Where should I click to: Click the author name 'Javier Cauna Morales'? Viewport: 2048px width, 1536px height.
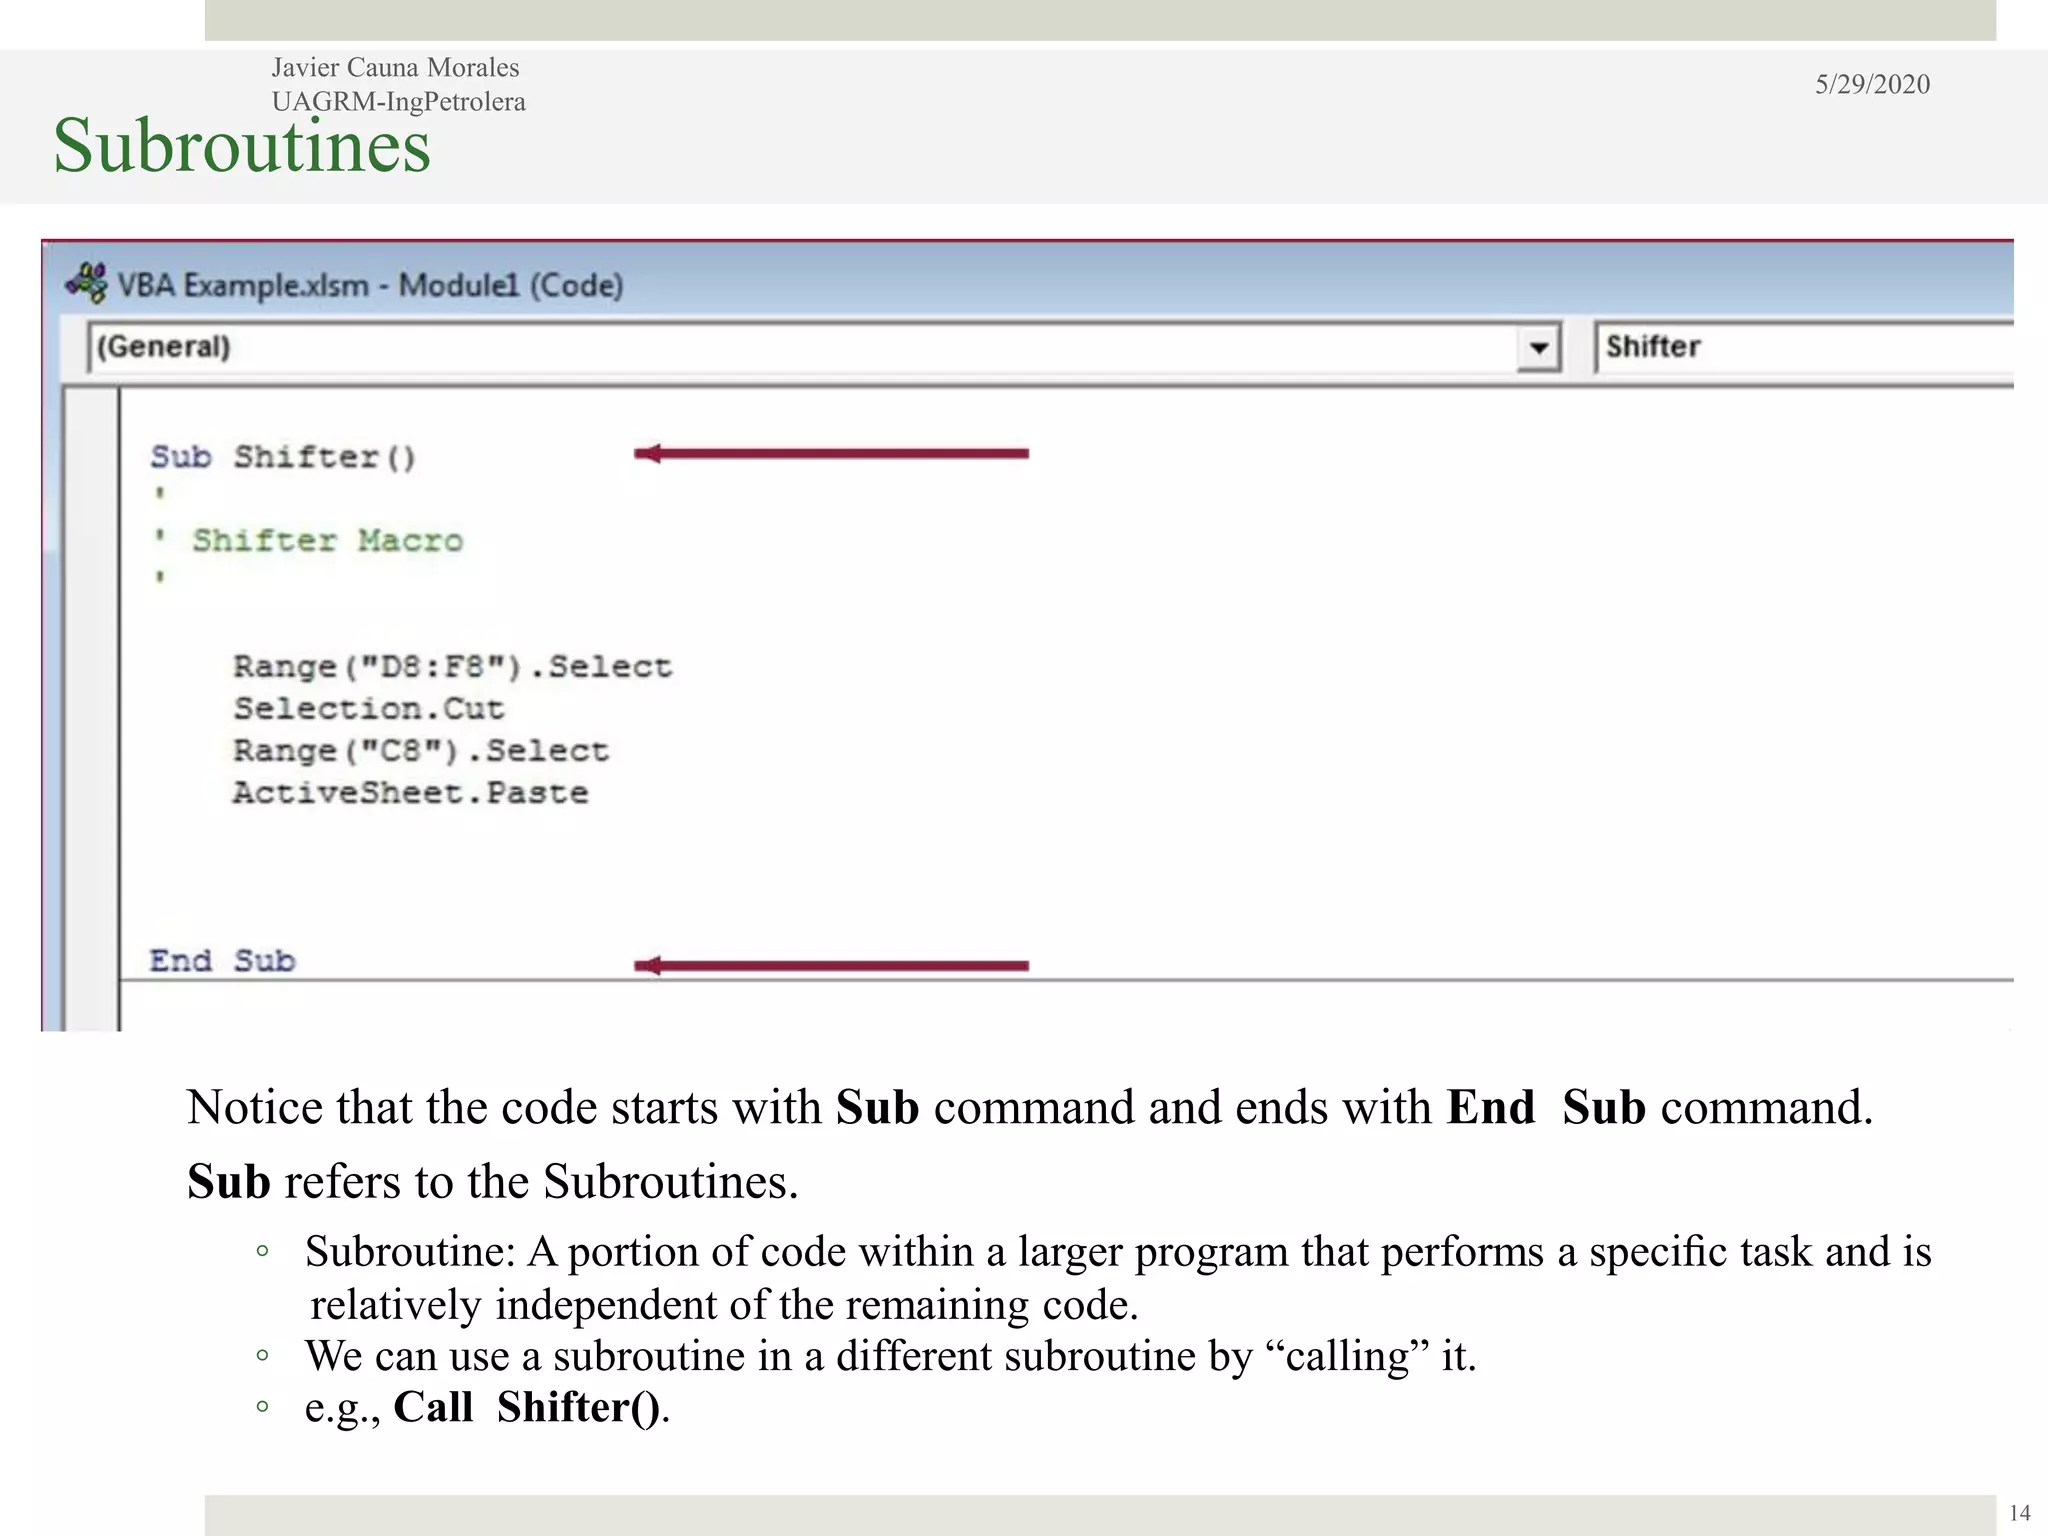(x=395, y=67)
